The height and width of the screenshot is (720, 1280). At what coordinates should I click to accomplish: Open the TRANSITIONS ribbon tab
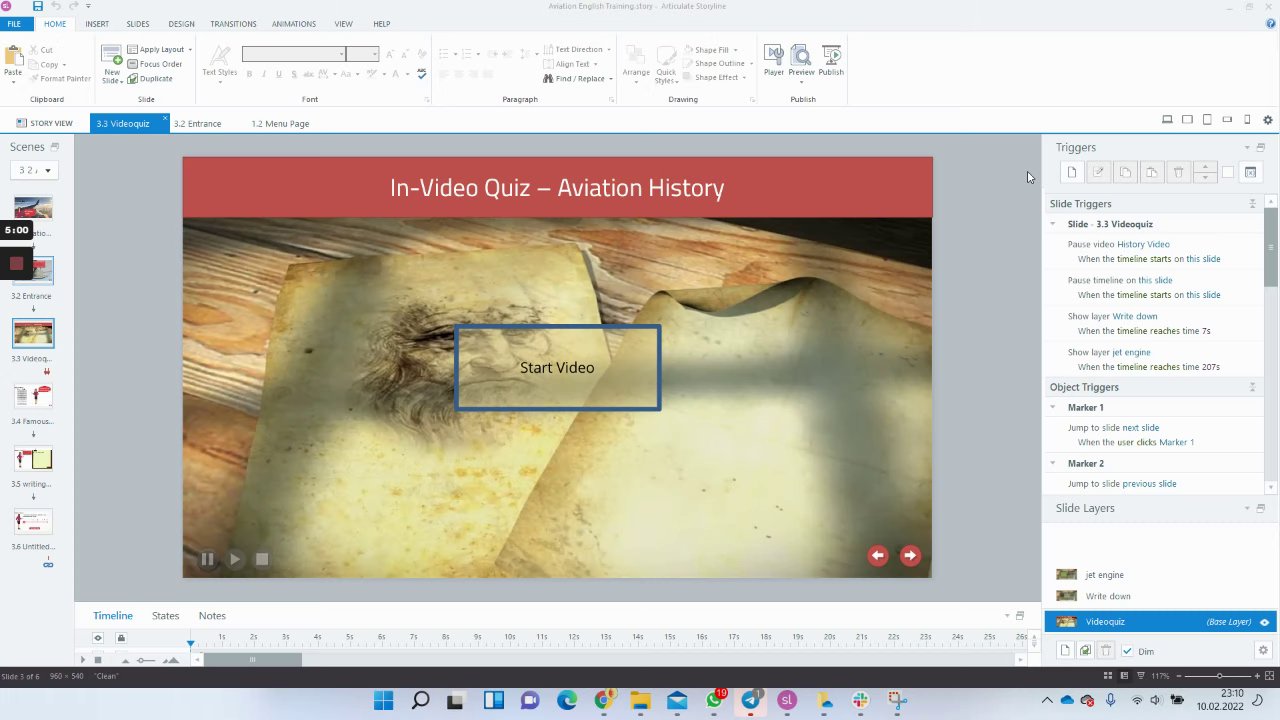(233, 24)
